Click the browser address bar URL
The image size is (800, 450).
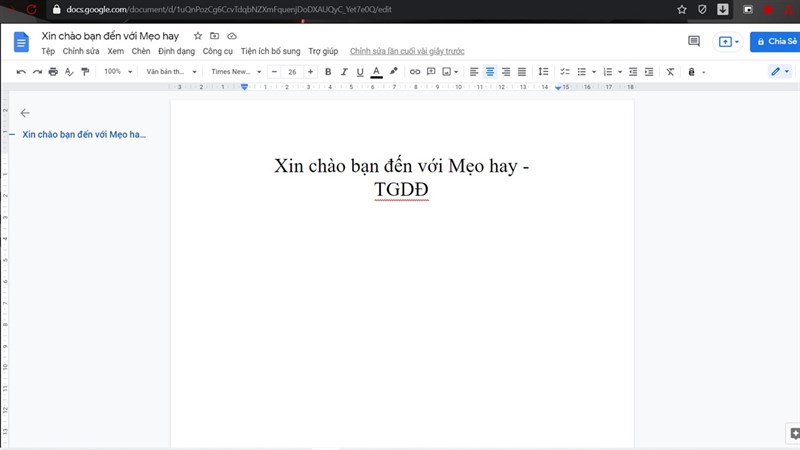click(x=229, y=9)
